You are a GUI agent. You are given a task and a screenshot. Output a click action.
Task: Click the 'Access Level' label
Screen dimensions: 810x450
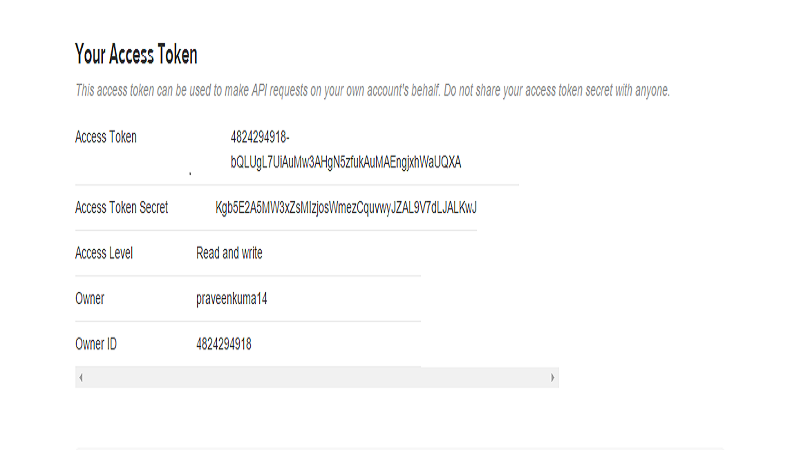[x=104, y=253]
